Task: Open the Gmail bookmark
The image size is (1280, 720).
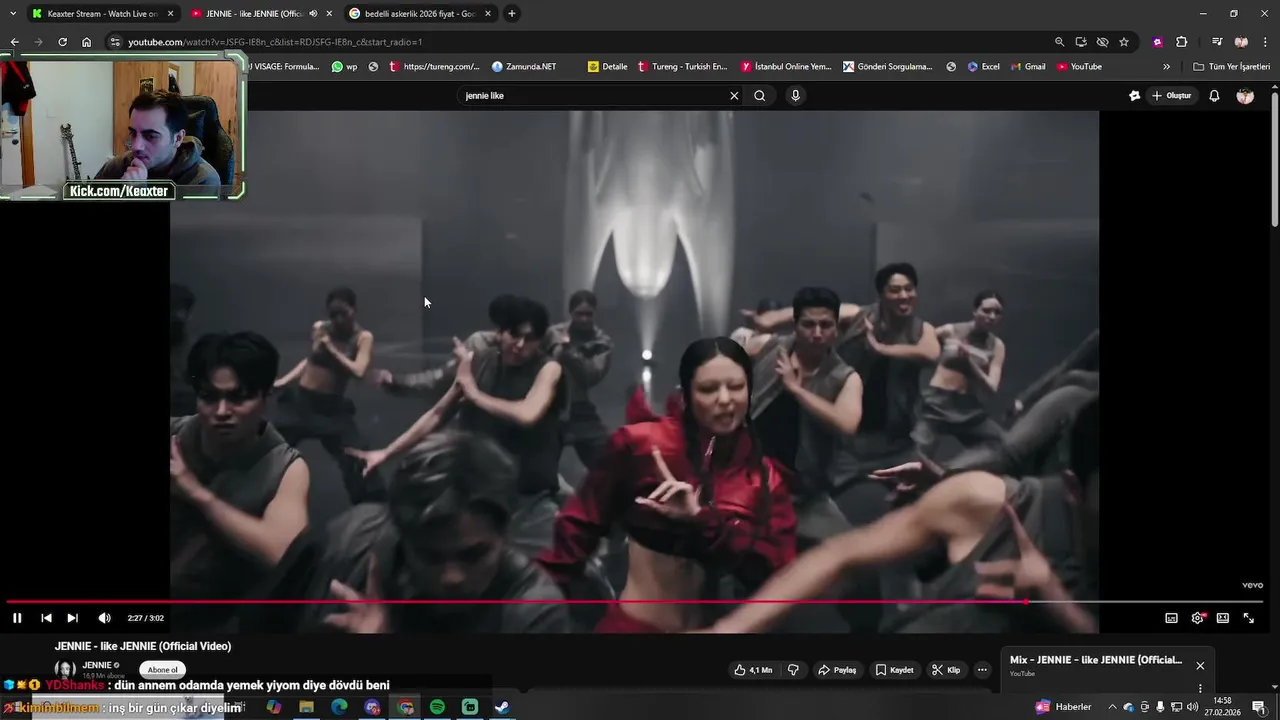Action: point(1027,67)
